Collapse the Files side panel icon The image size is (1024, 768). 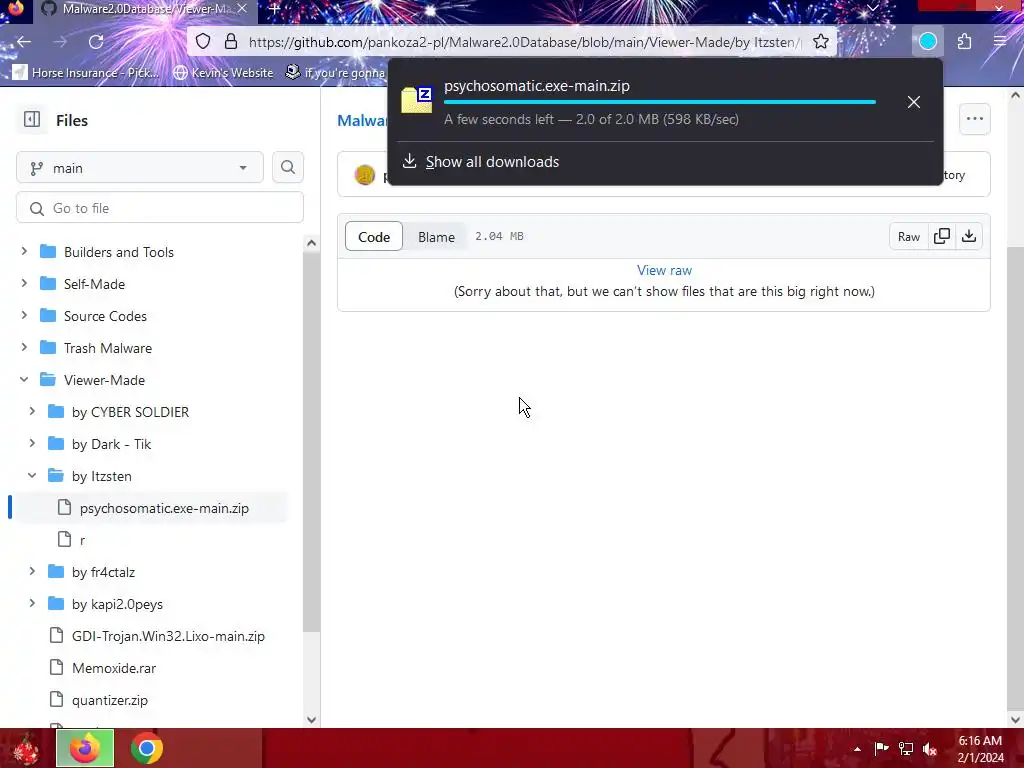(x=32, y=120)
